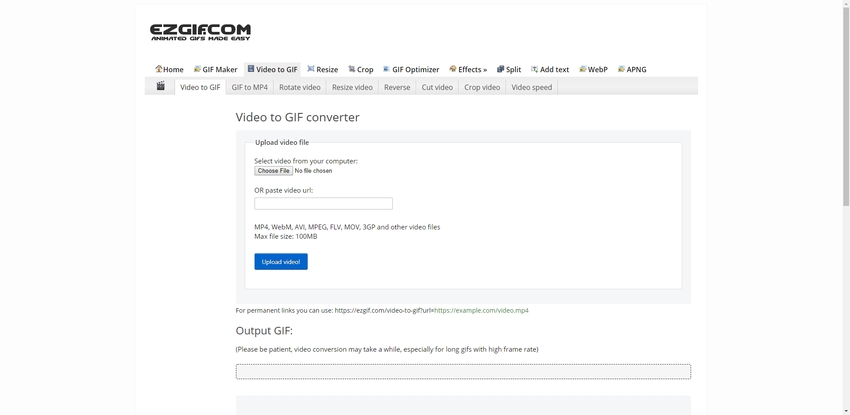Open the example.com/video.mp4 link
This screenshot has width=850, height=415.
coord(481,310)
